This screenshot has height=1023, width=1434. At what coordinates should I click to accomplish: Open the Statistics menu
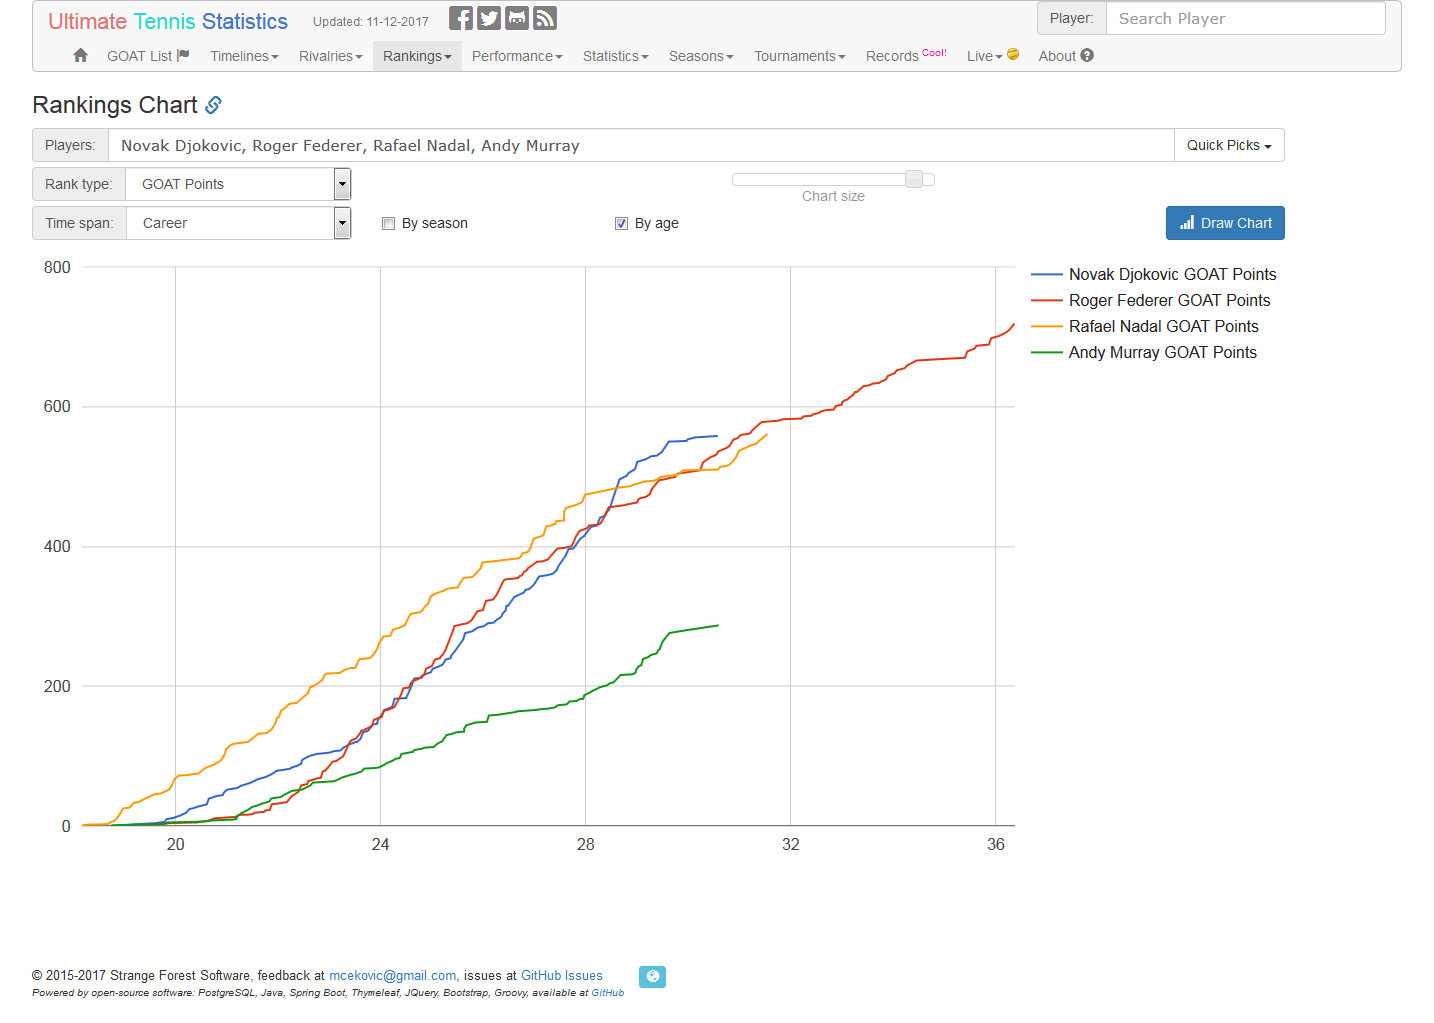616,56
